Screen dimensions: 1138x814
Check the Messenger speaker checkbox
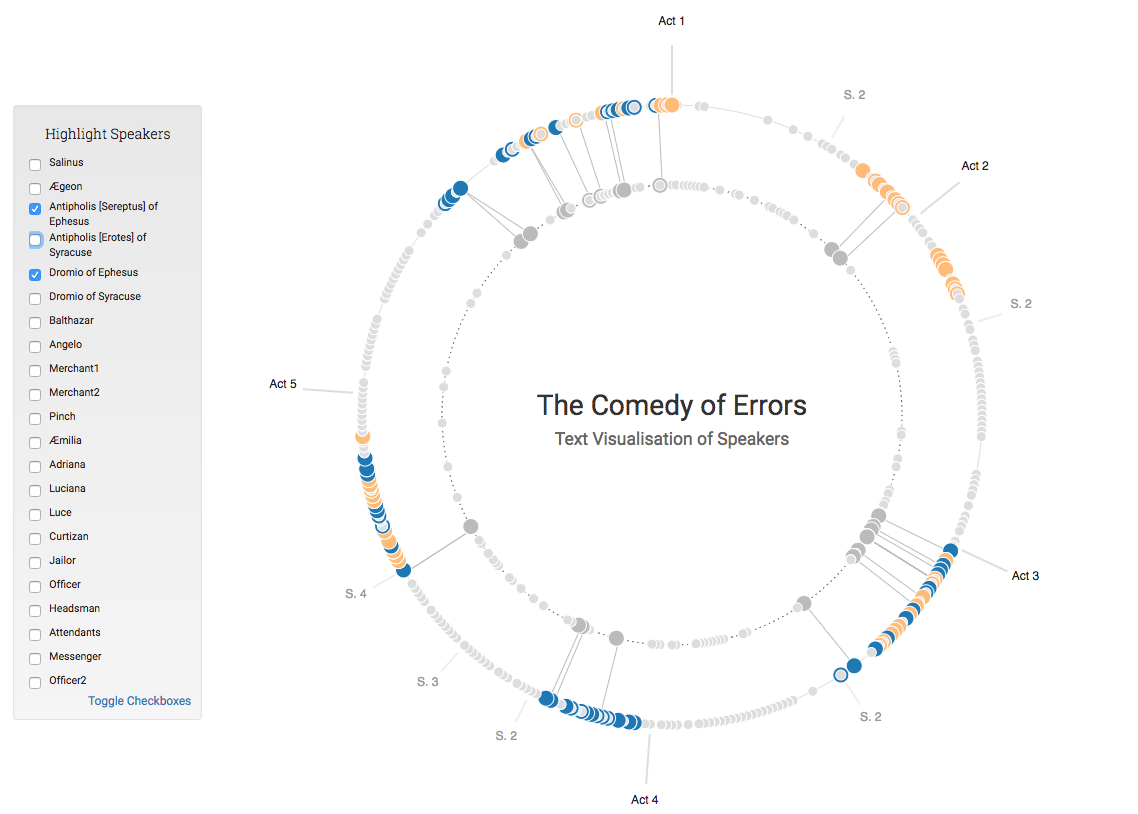pyautogui.click(x=34, y=658)
